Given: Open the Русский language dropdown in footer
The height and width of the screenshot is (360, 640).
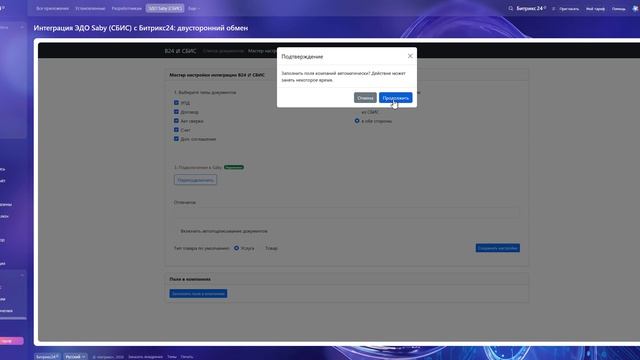Looking at the screenshot, I should pyautogui.click(x=76, y=356).
